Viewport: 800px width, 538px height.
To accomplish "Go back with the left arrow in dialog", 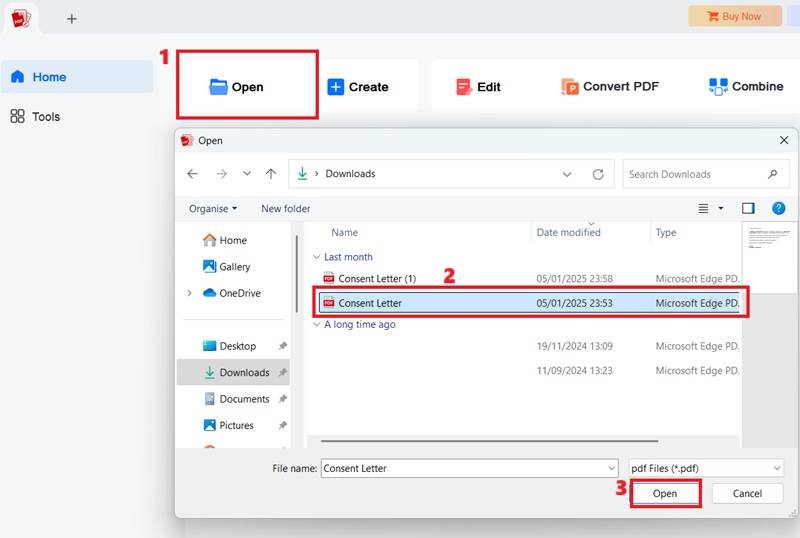I will pyautogui.click(x=192, y=174).
